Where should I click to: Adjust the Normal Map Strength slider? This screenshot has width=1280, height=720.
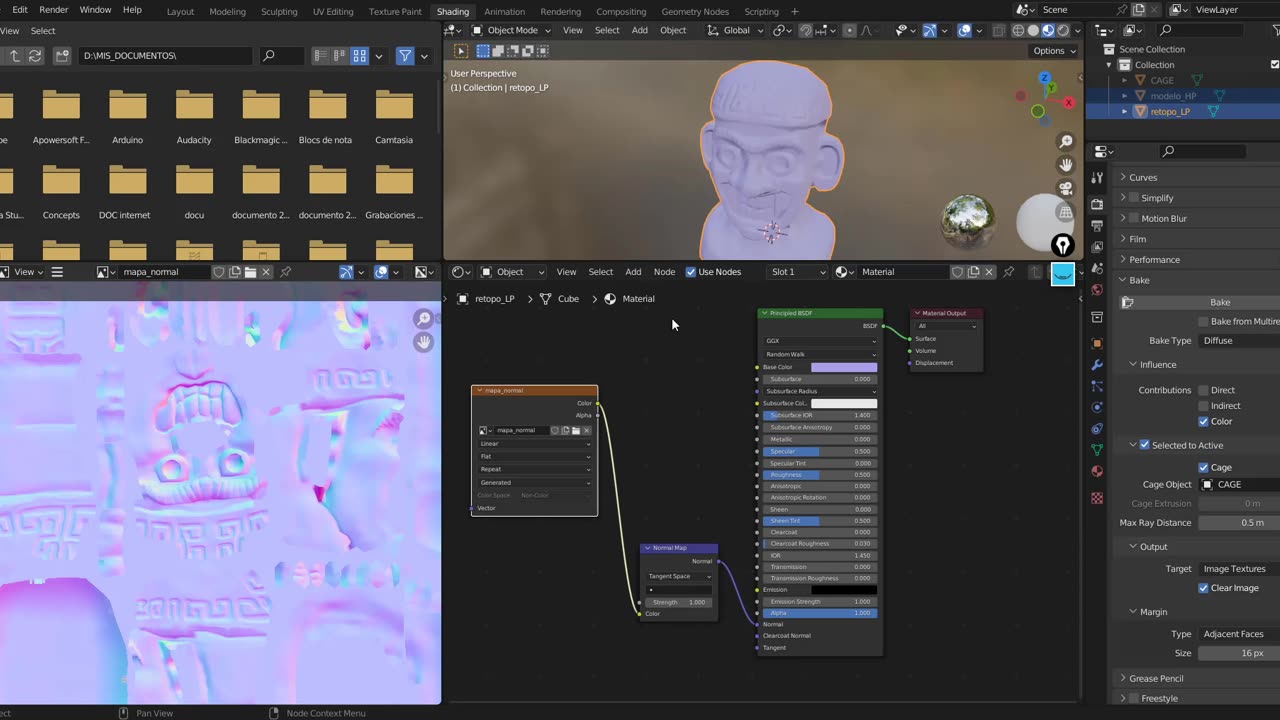(x=679, y=602)
